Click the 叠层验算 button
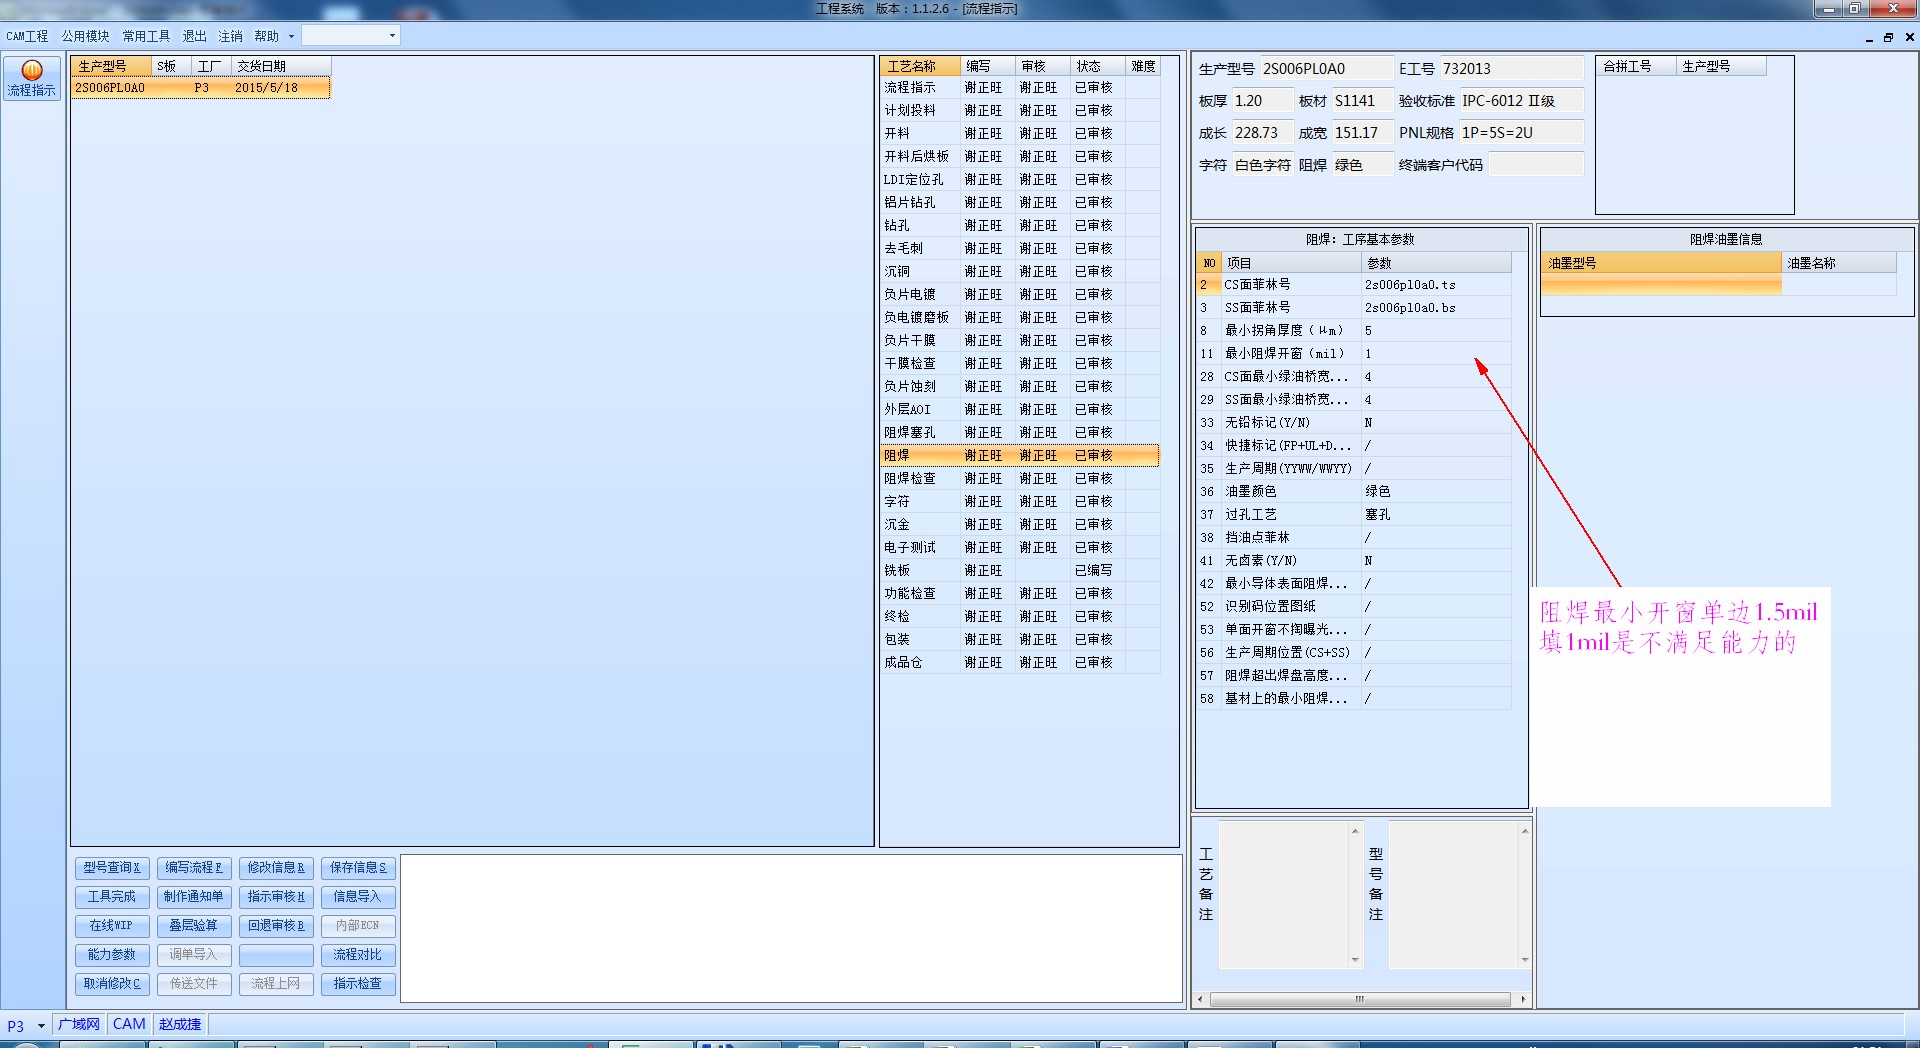The height and width of the screenshot is (1048, 1920). tap(193, 926)
